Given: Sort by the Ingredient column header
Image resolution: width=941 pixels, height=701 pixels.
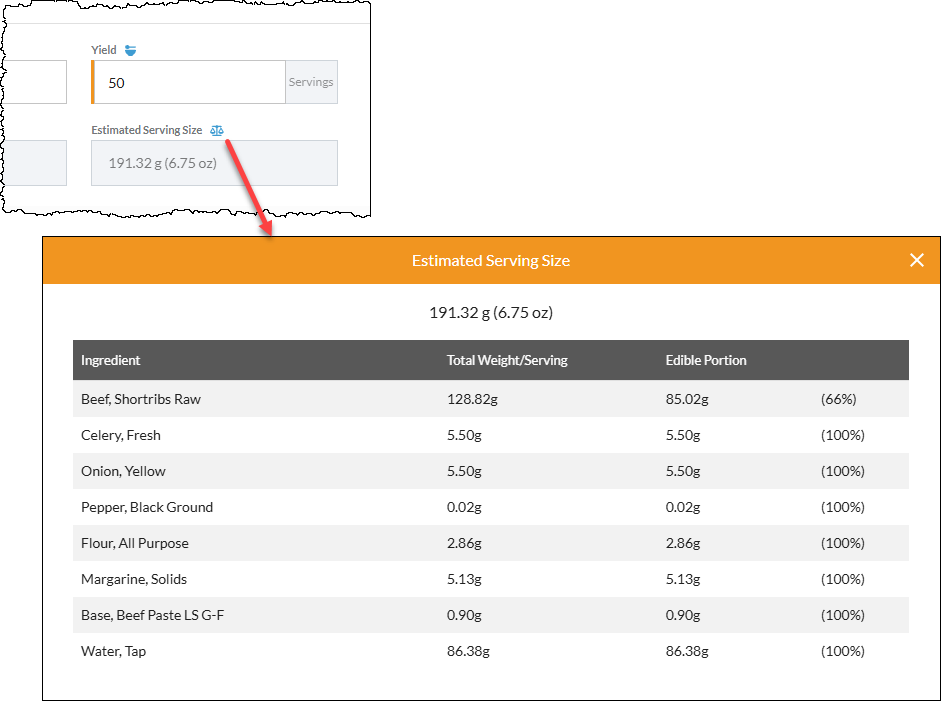Looking at the screenshot, I should (110, 360).
